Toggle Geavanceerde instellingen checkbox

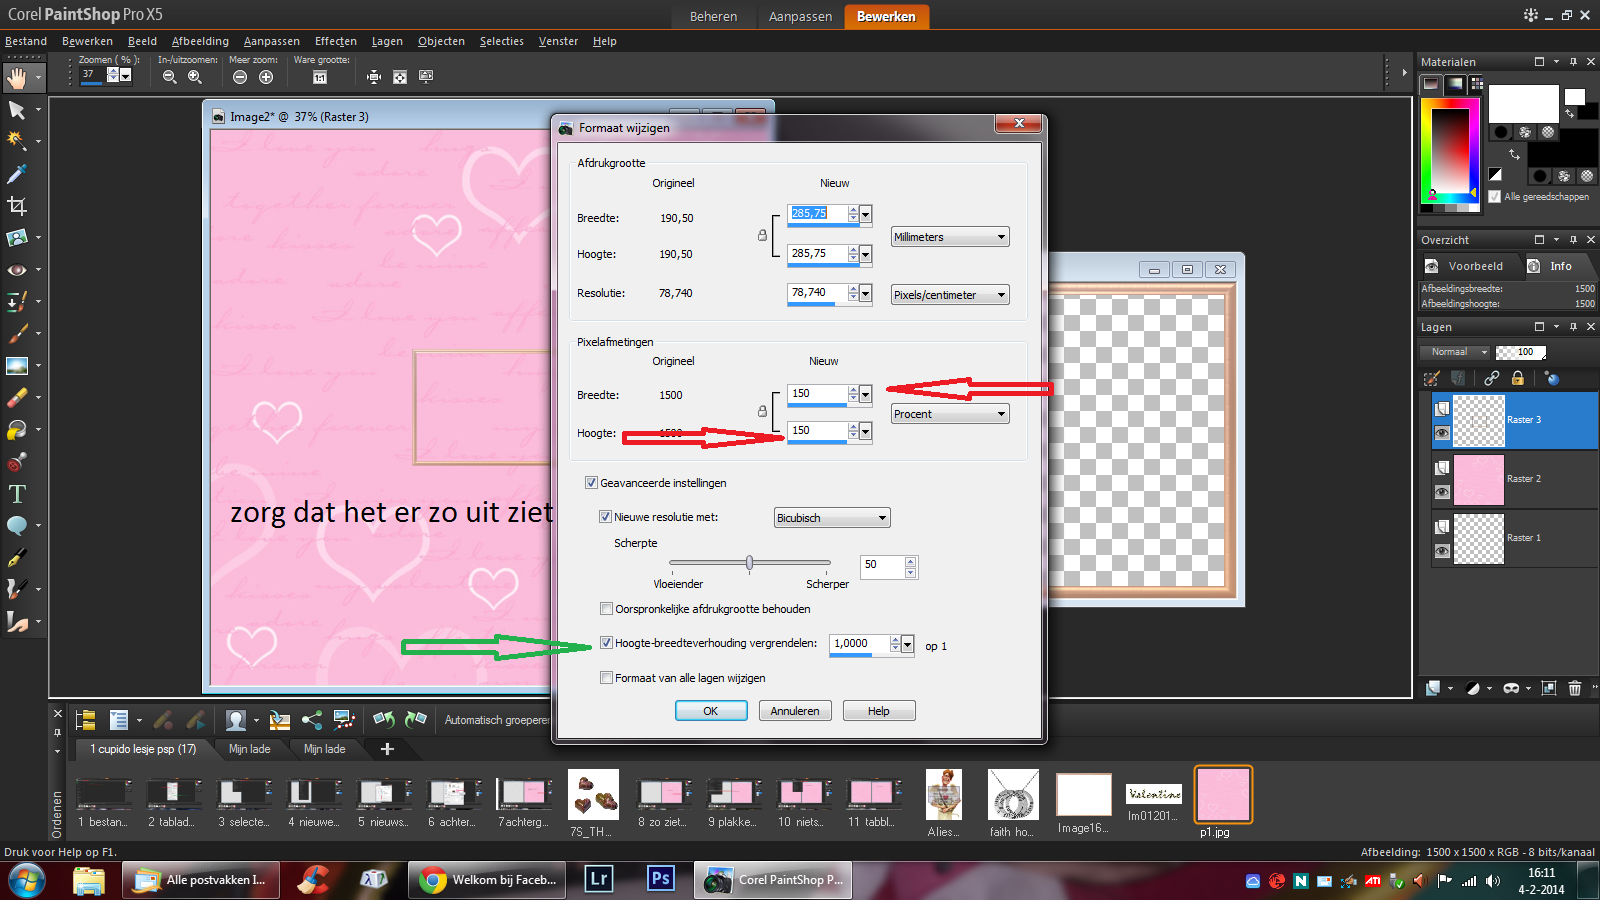[591, 483]
